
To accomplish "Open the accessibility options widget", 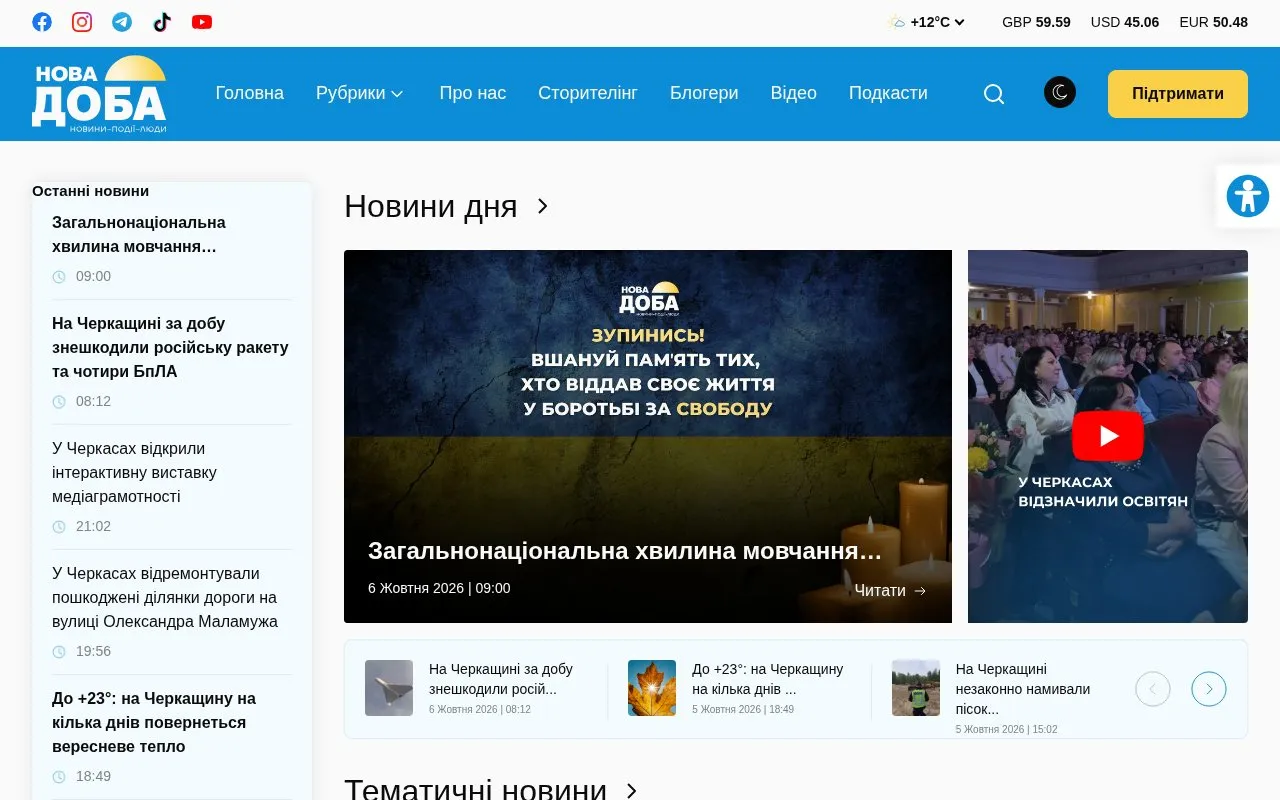I will [x=1247, y=196].
